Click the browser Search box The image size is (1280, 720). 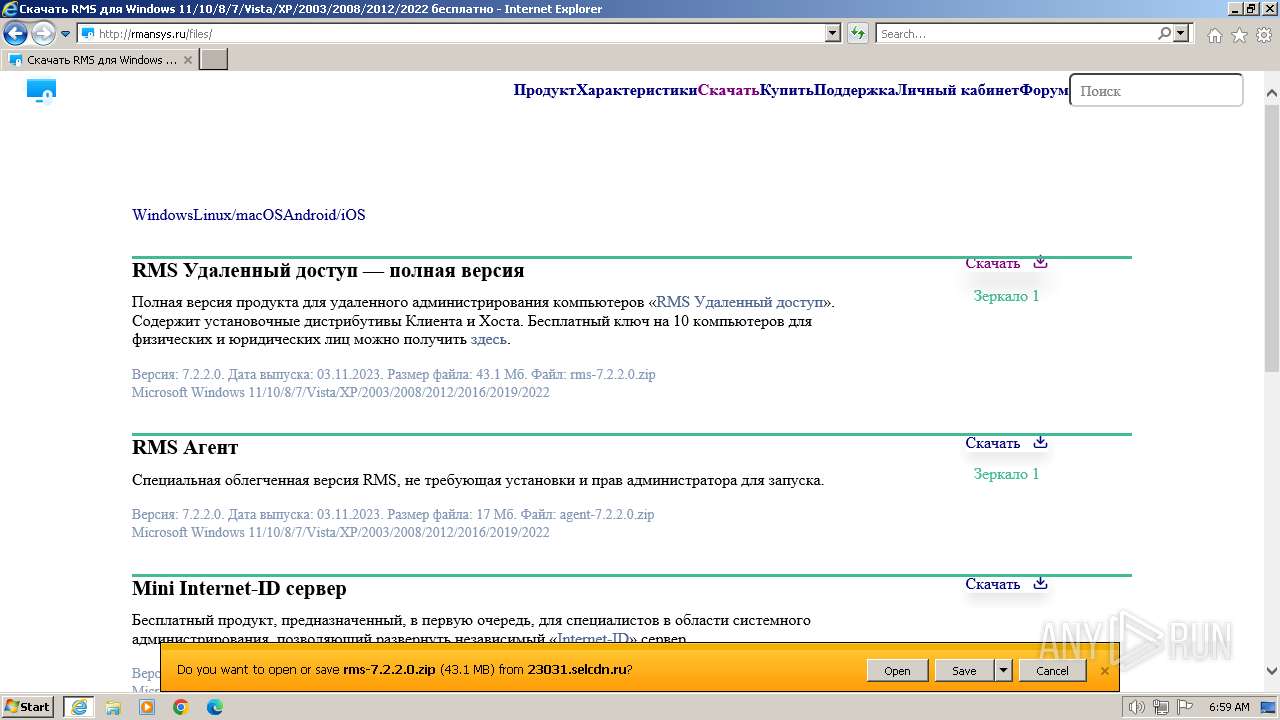point(1015,33)
